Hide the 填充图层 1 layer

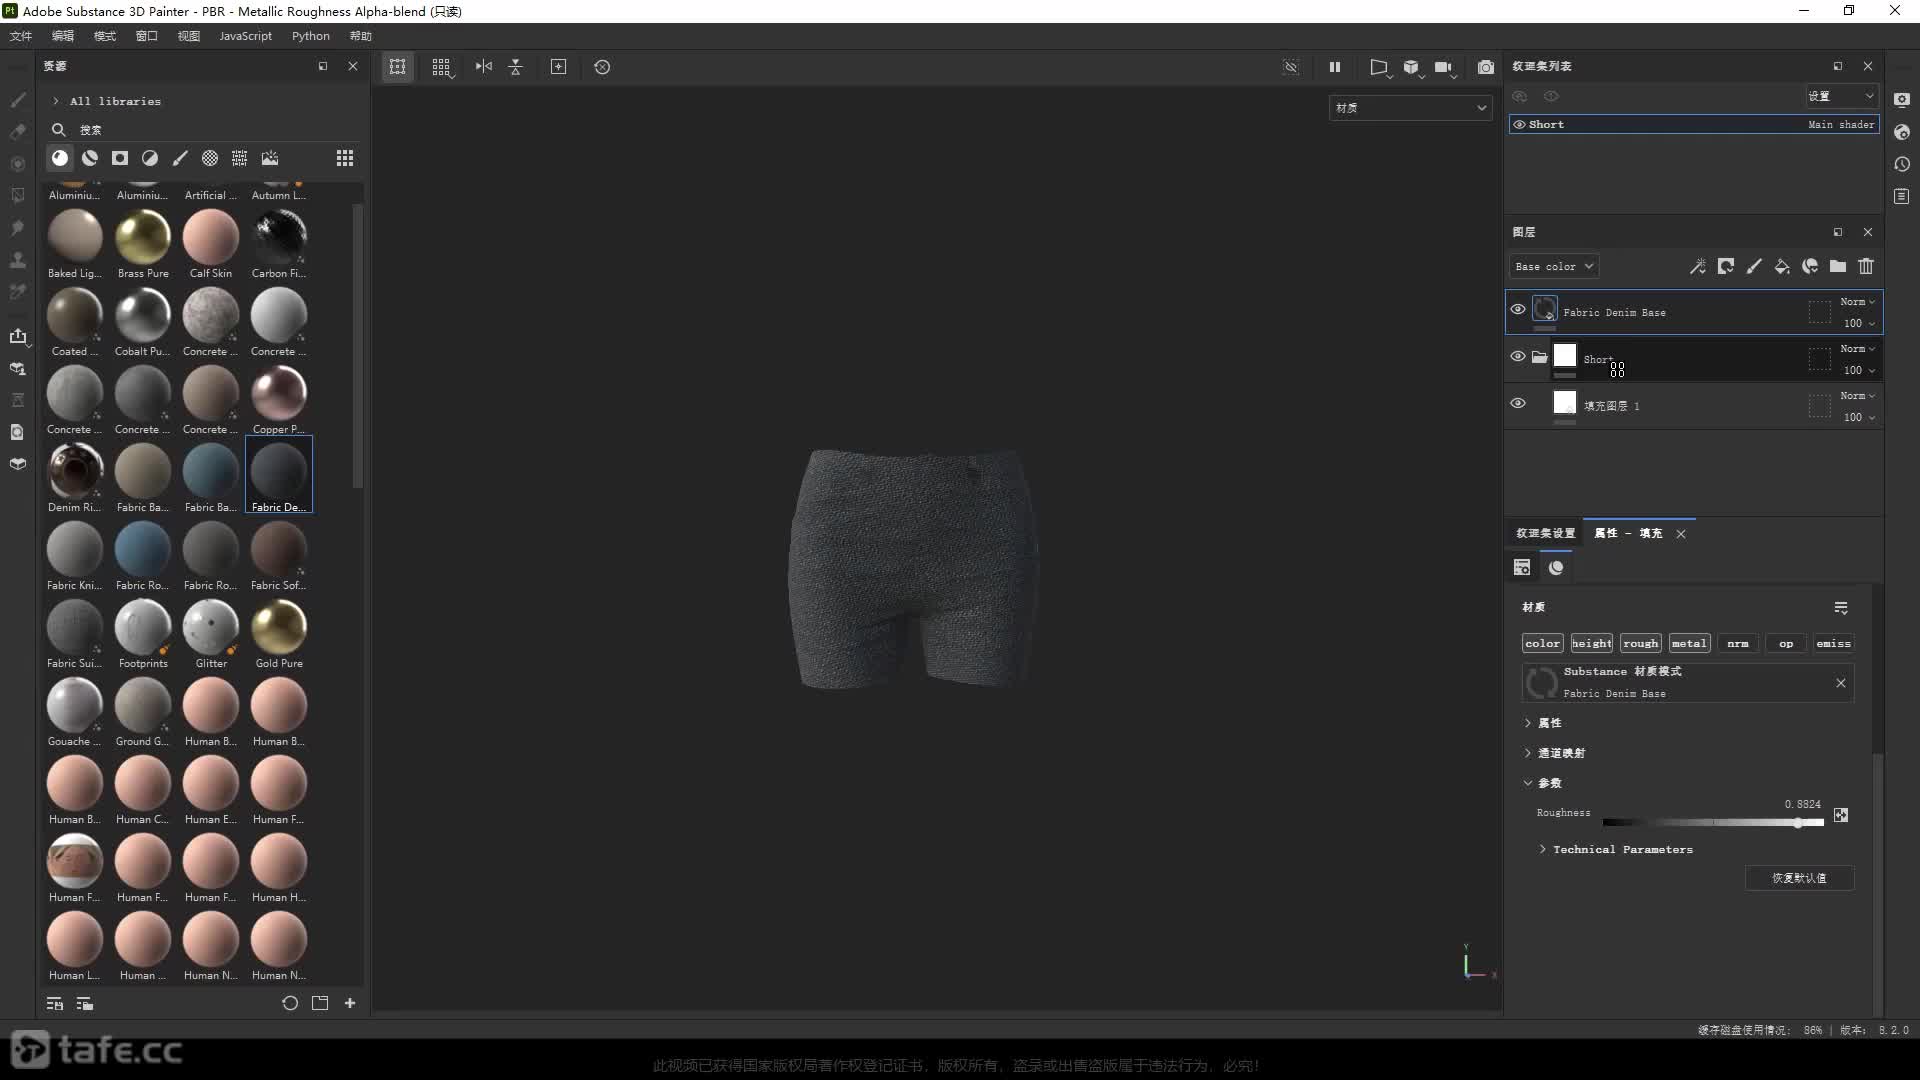[1518, 404]
